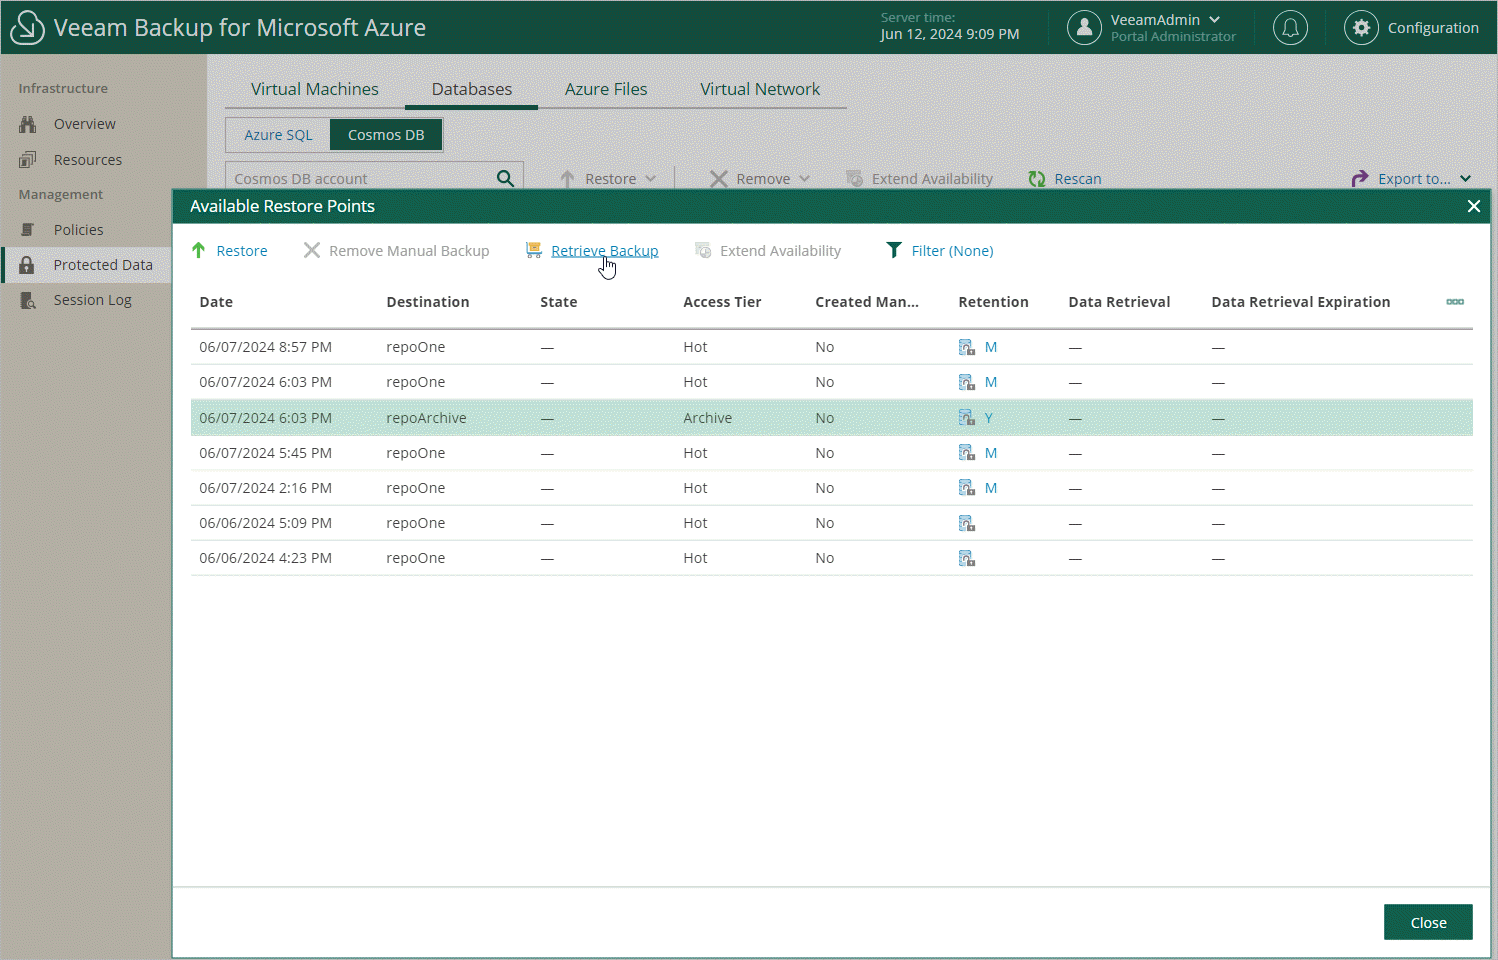The width and height of the screenshot is (1498, 960).
Task: Open the Remove dropdown menu
Action: [x=761, y=179]
